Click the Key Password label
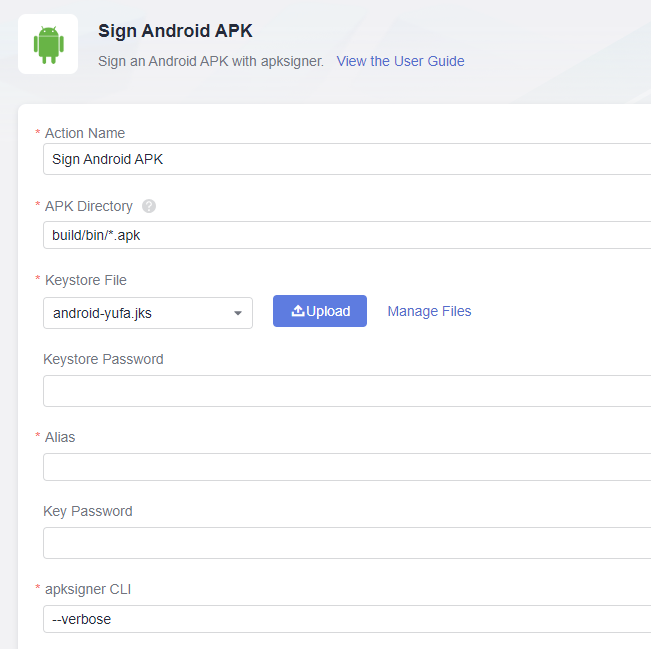 pyautogui.click(x=88, y=511)
